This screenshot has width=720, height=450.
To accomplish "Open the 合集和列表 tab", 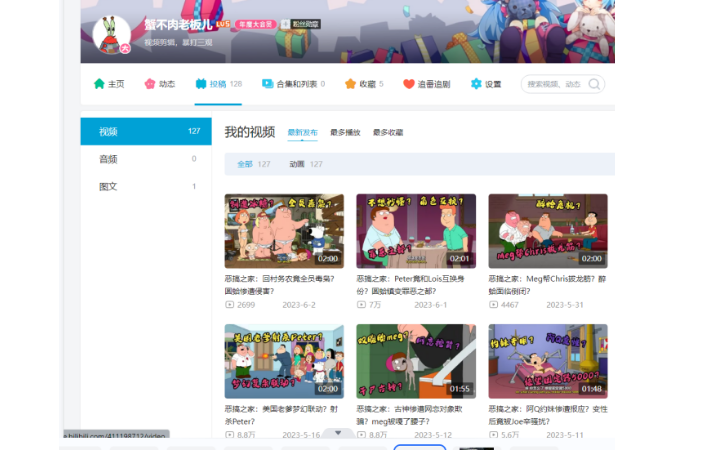I will tap(293, 84).
